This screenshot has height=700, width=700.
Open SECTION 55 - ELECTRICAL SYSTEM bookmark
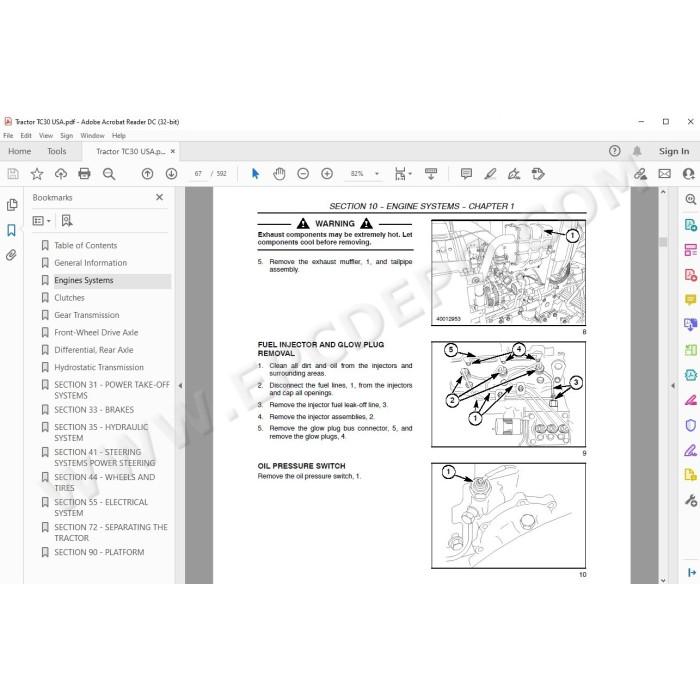[101, 508]
